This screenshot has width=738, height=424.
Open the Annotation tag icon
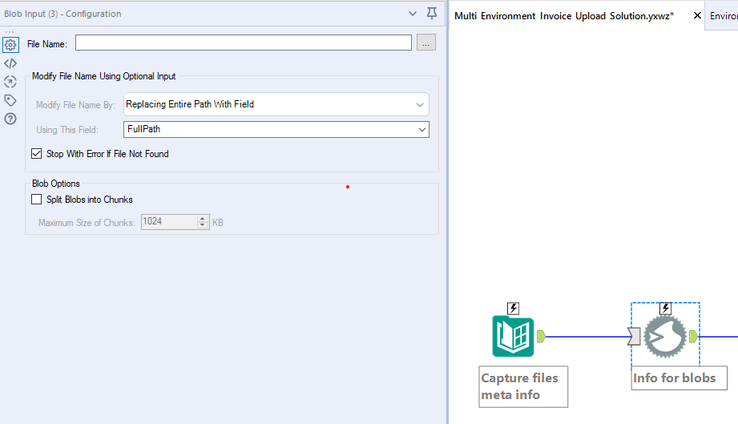tap(10, 100)
